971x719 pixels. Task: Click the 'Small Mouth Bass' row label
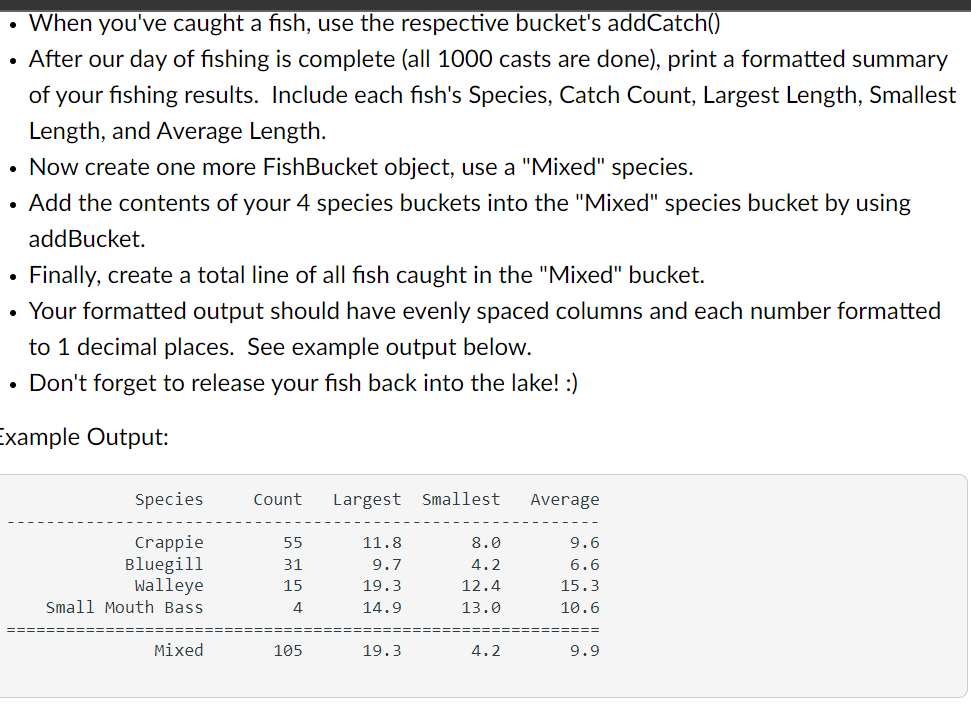coord(124,608)
